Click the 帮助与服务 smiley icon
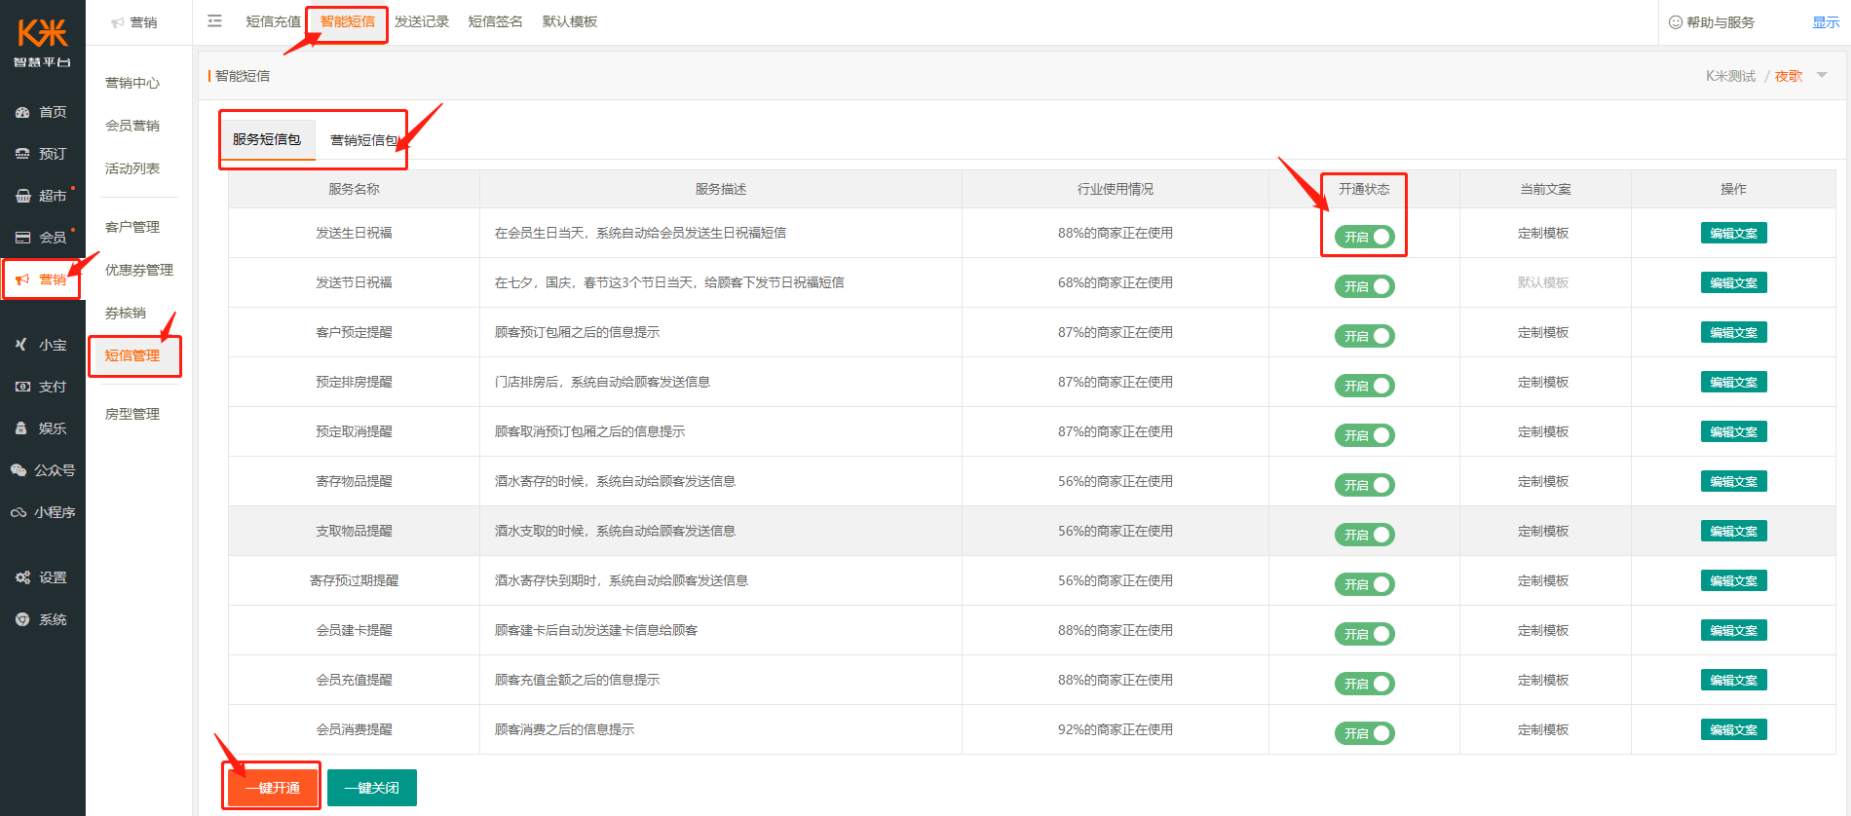The width and height of the screenshot is (1851, 816). pyautogui.click(x=1675, y=22)
